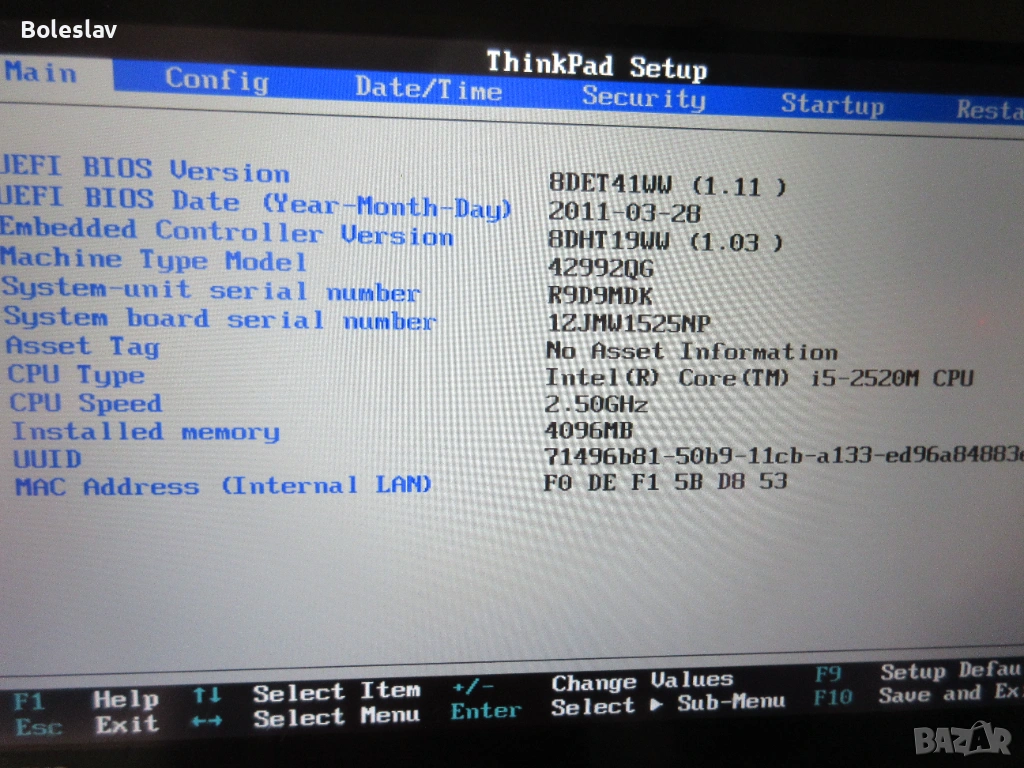Viewport: 1024px width, 768px height.
Task: Click the up/down arrows Select Item icon
Action: point(206,694)
